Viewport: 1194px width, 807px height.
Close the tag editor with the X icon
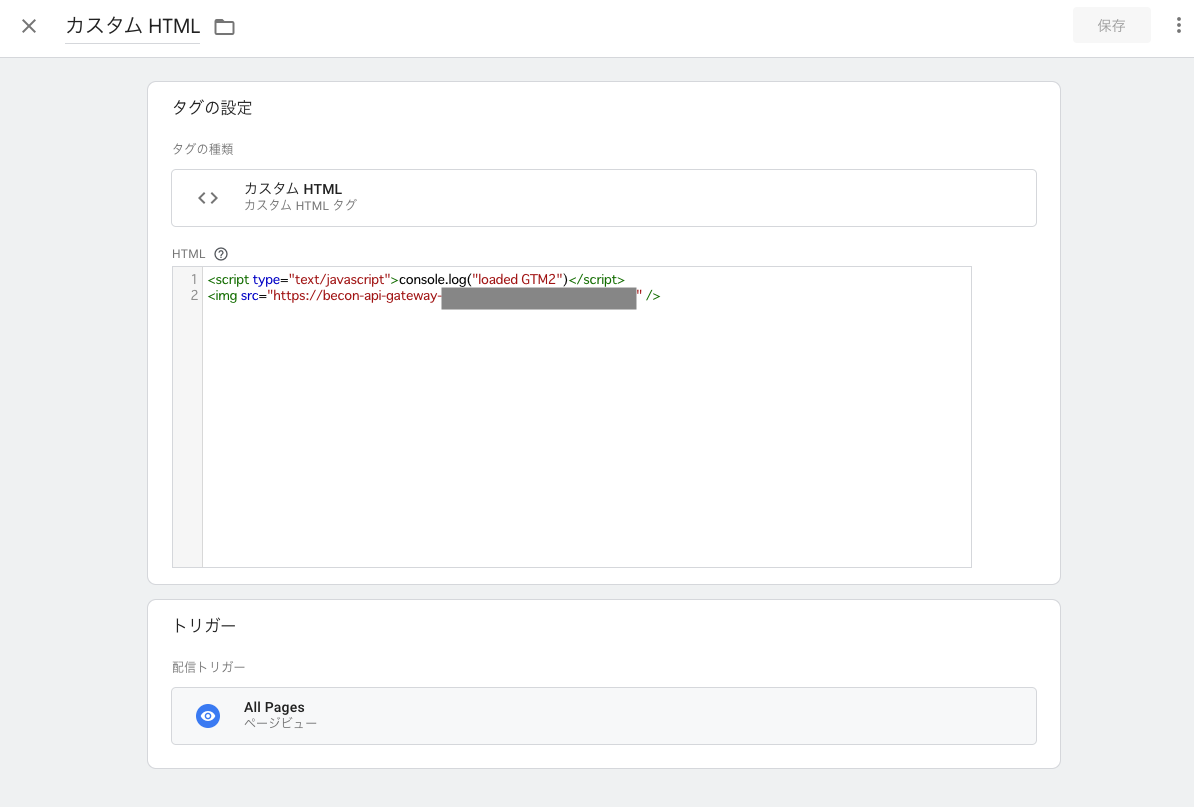(29, 27)
